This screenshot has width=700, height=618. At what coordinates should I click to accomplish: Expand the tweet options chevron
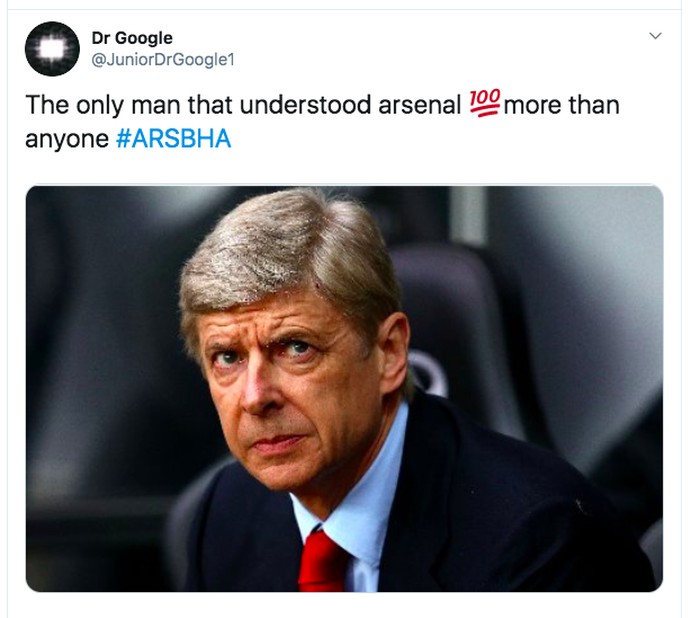pos(656,36)
